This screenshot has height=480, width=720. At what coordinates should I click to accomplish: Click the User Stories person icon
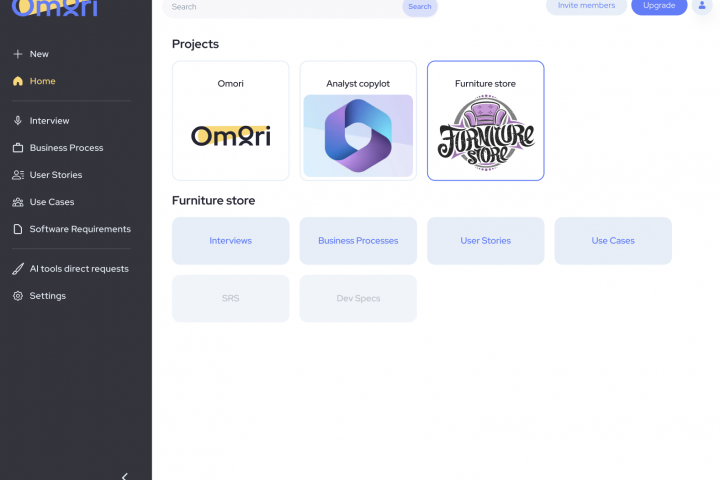[x=18, y=175]
